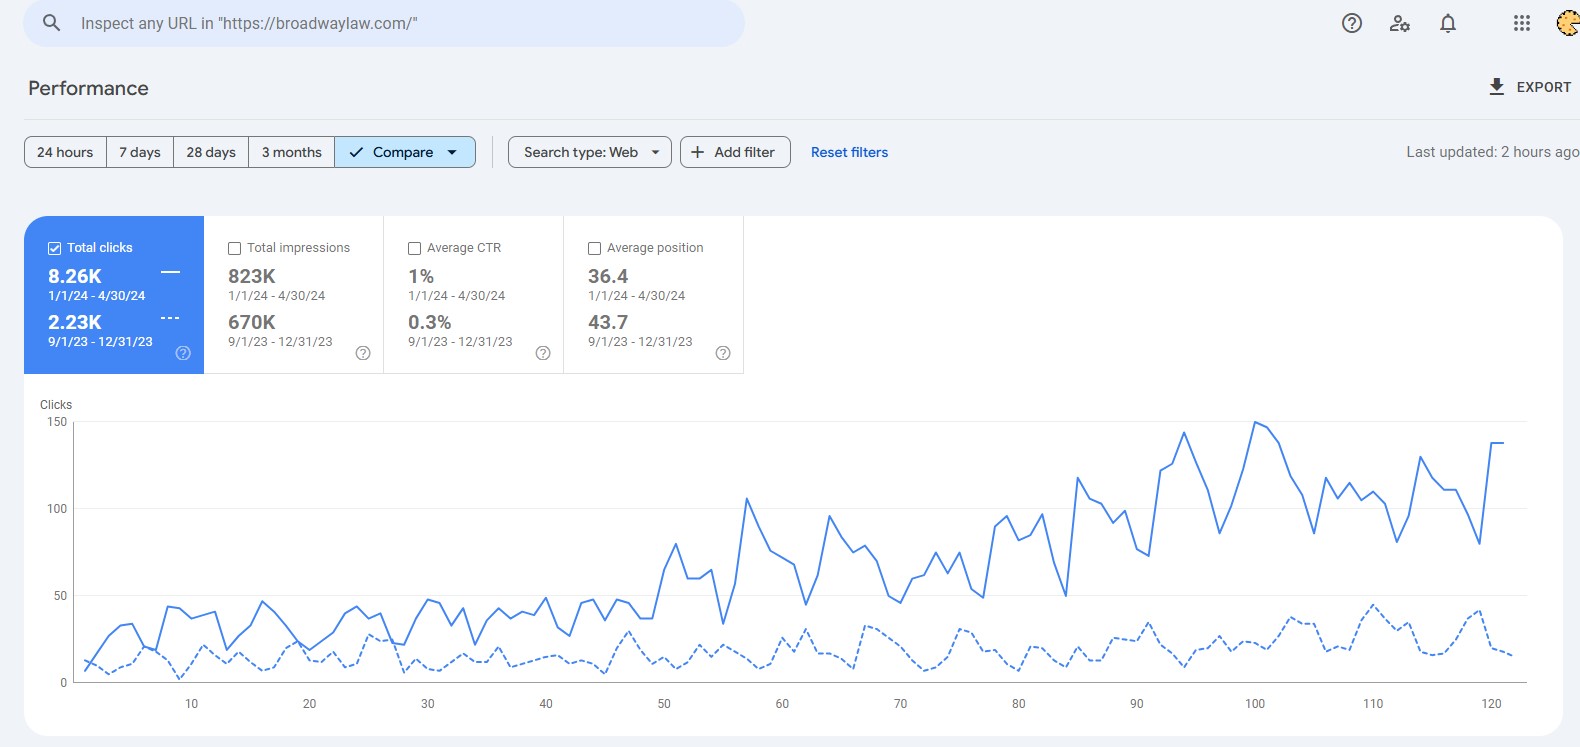Click the search magnifier icon
This screenshot has height=747, width=1580.
(x=52, y=23)
